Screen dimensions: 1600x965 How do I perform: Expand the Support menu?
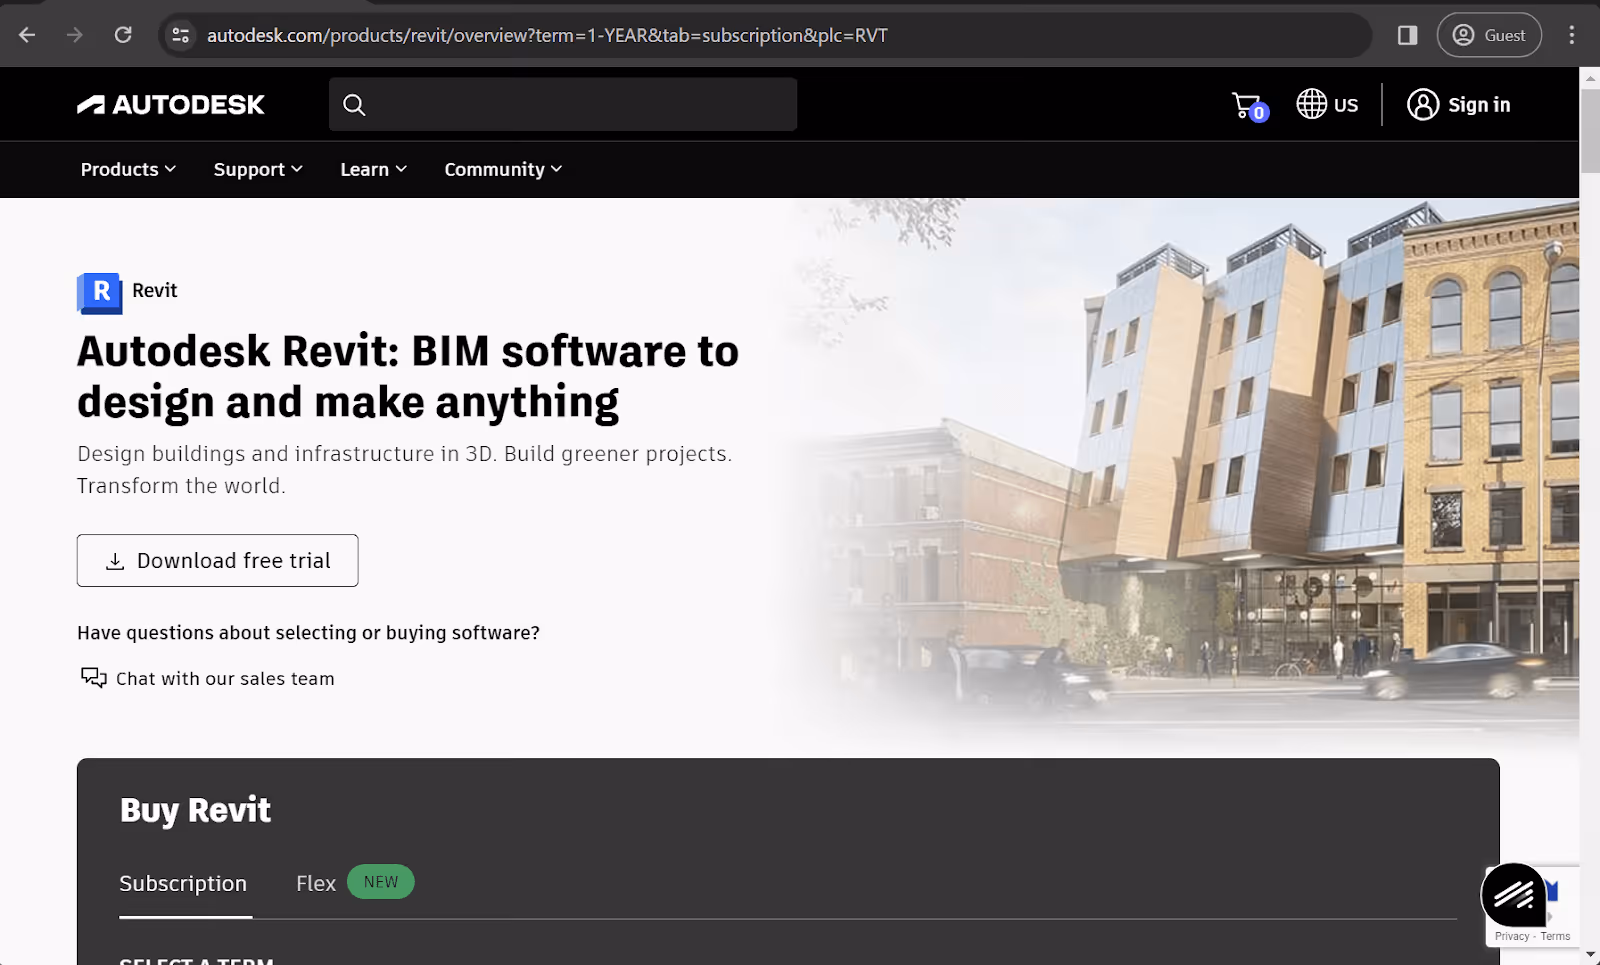[258, 169]
